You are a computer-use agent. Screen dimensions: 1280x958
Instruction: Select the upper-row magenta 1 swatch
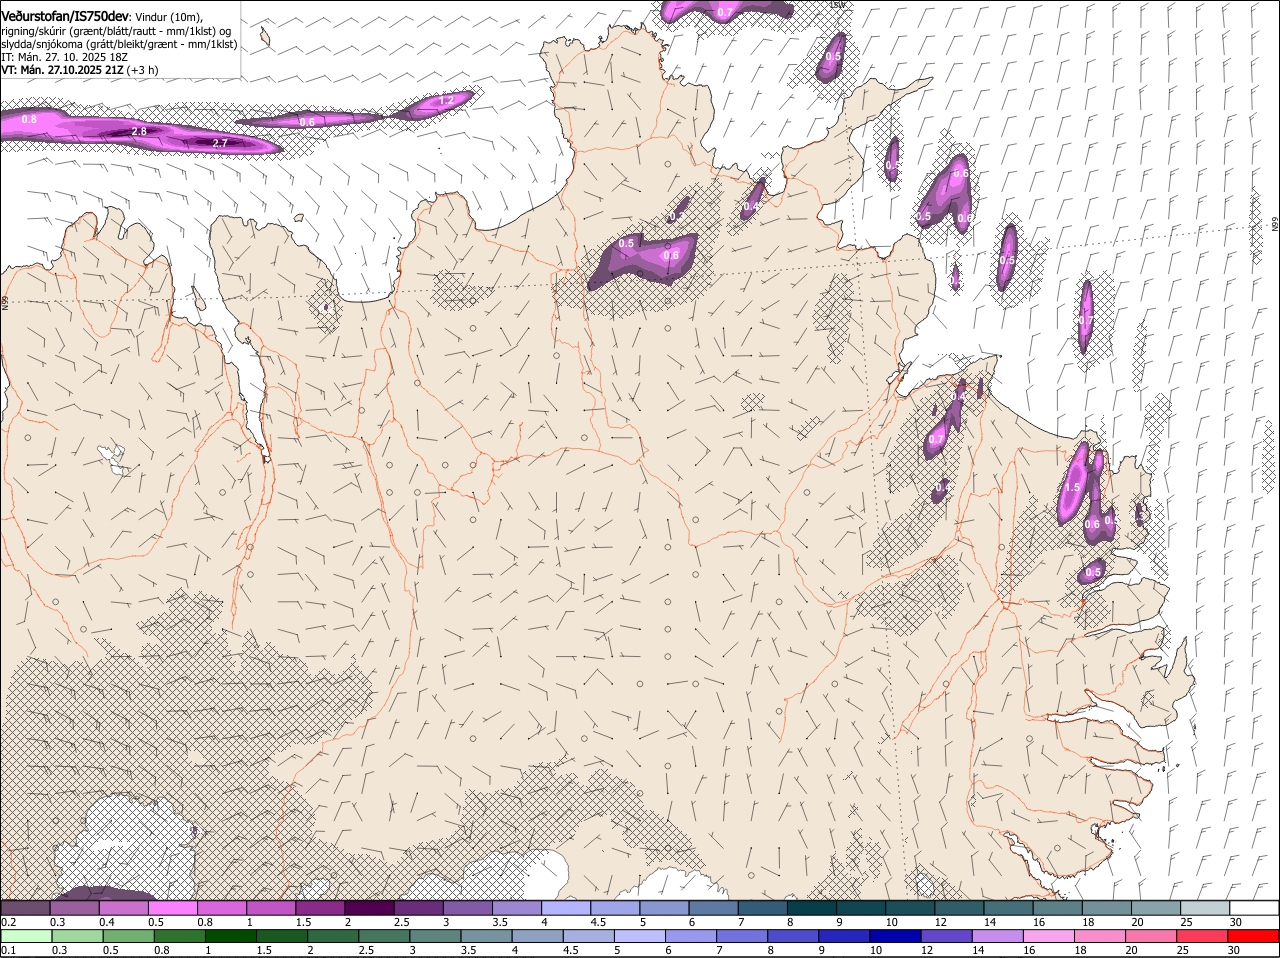(271, 908)
